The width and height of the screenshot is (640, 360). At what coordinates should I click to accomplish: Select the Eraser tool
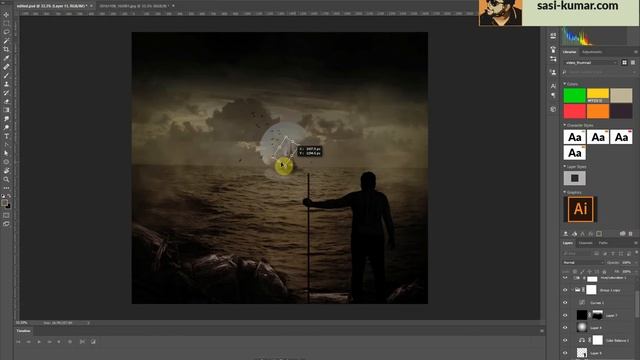(6, 101)
